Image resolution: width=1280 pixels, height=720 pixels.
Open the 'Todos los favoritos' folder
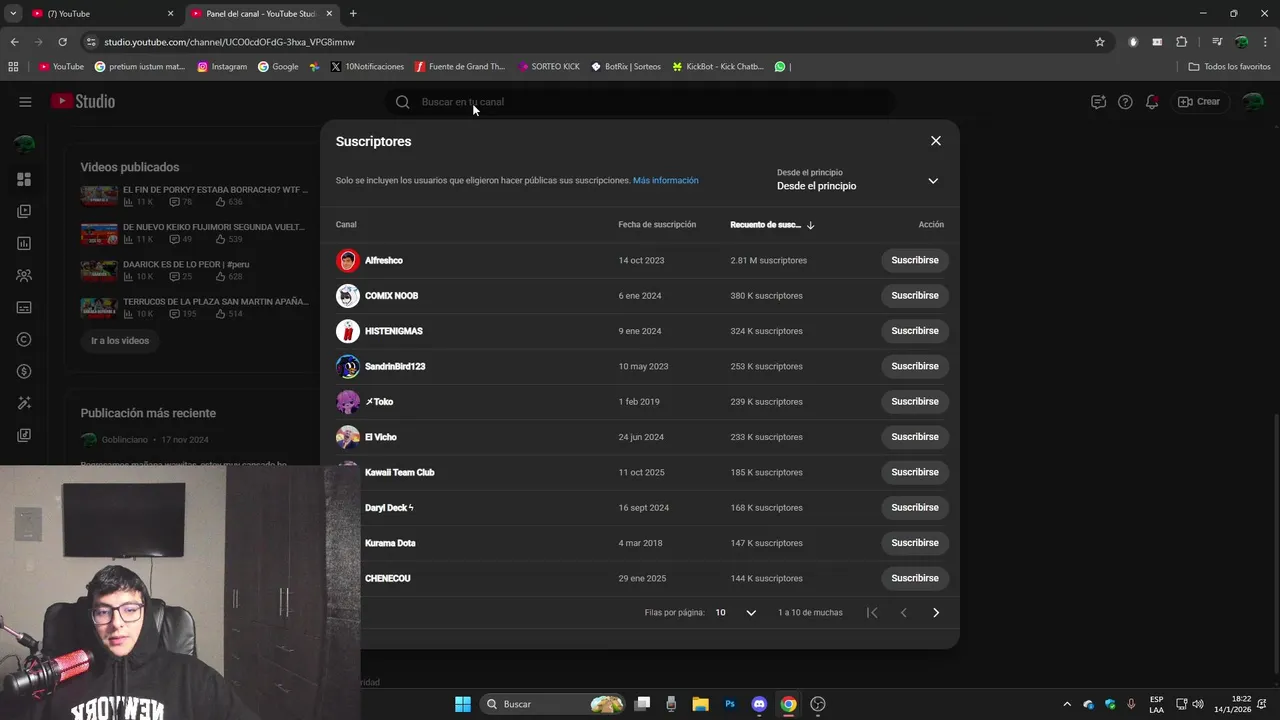(x=1230, y=66)
